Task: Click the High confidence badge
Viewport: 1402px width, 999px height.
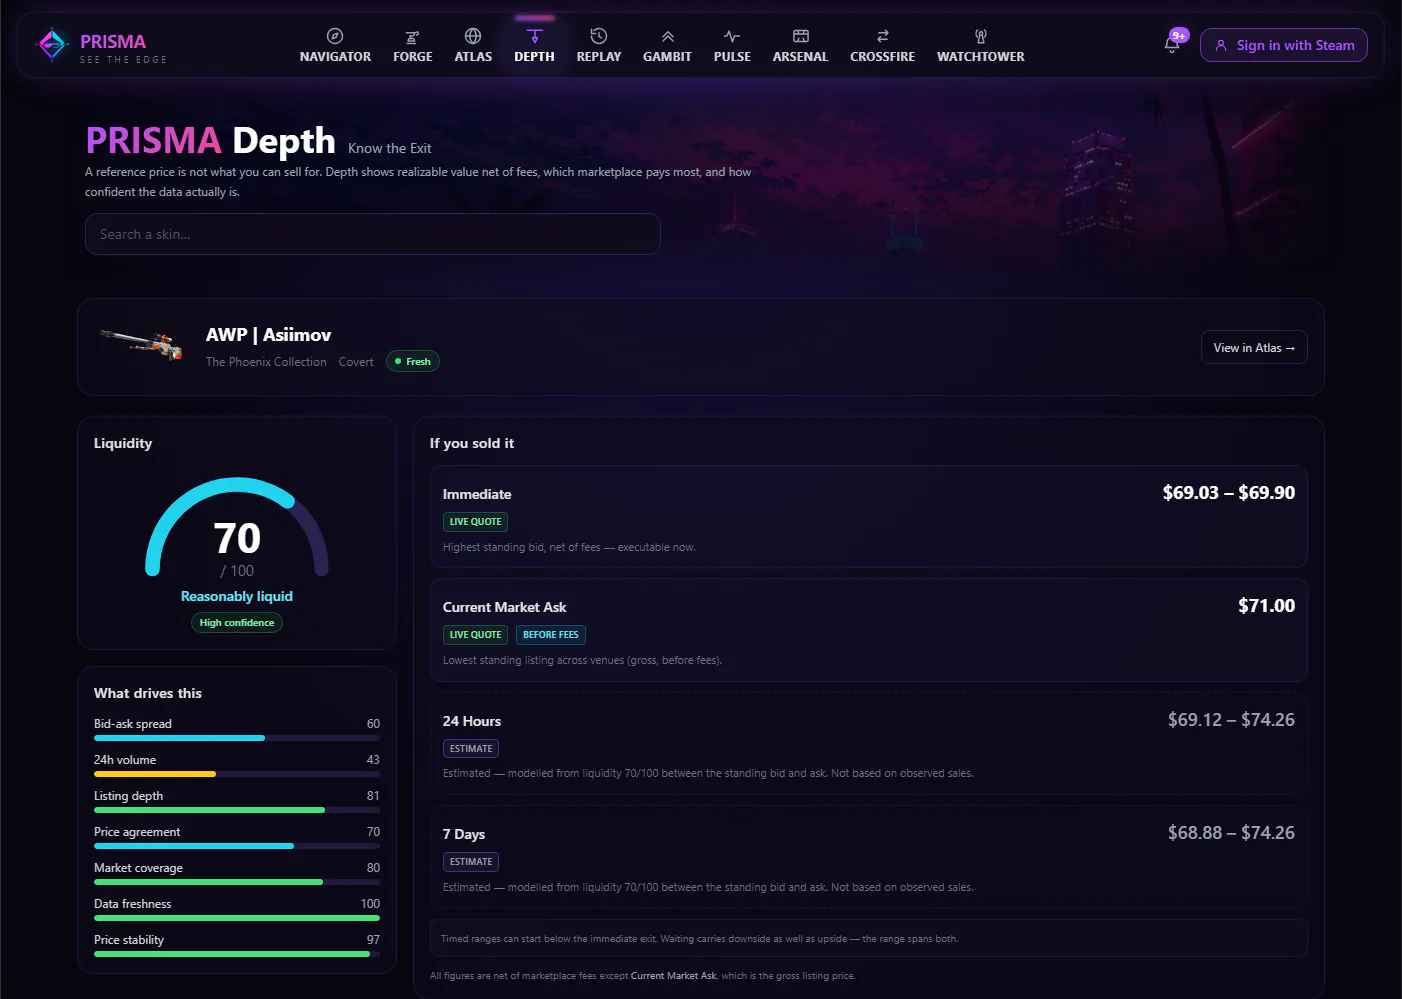Action: tap(237, 623)
